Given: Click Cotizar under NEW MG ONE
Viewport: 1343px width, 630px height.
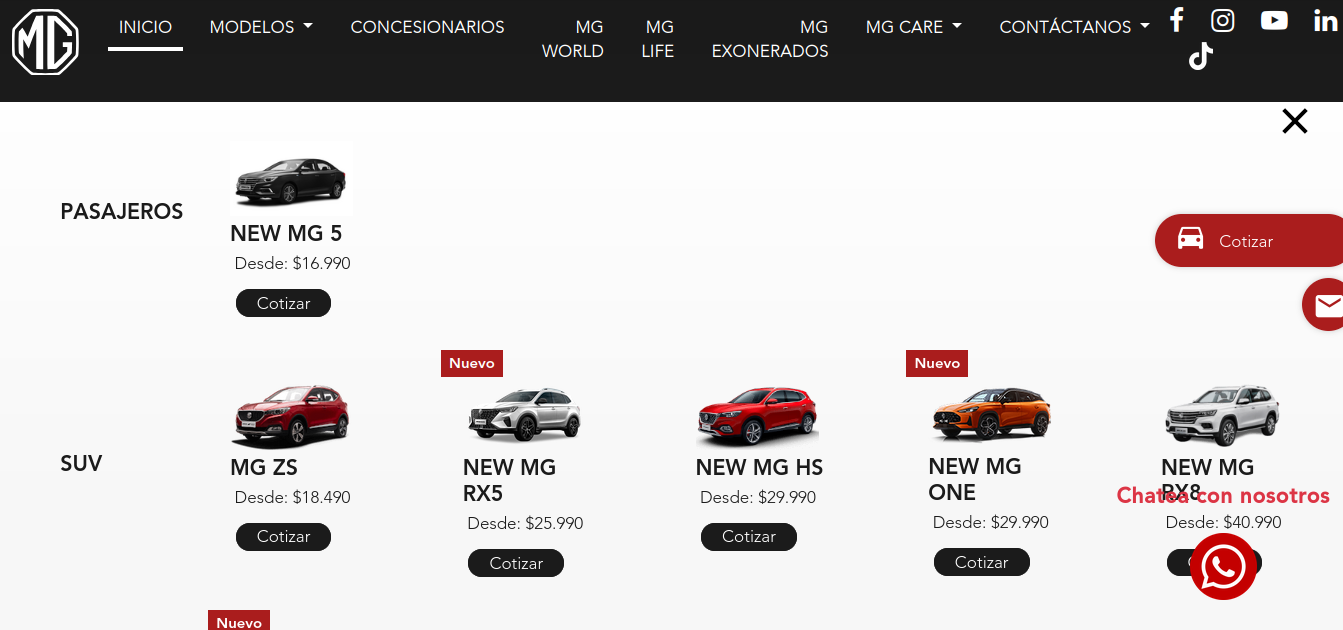Looking at the screenshot, I should click(x=982, y=562).
